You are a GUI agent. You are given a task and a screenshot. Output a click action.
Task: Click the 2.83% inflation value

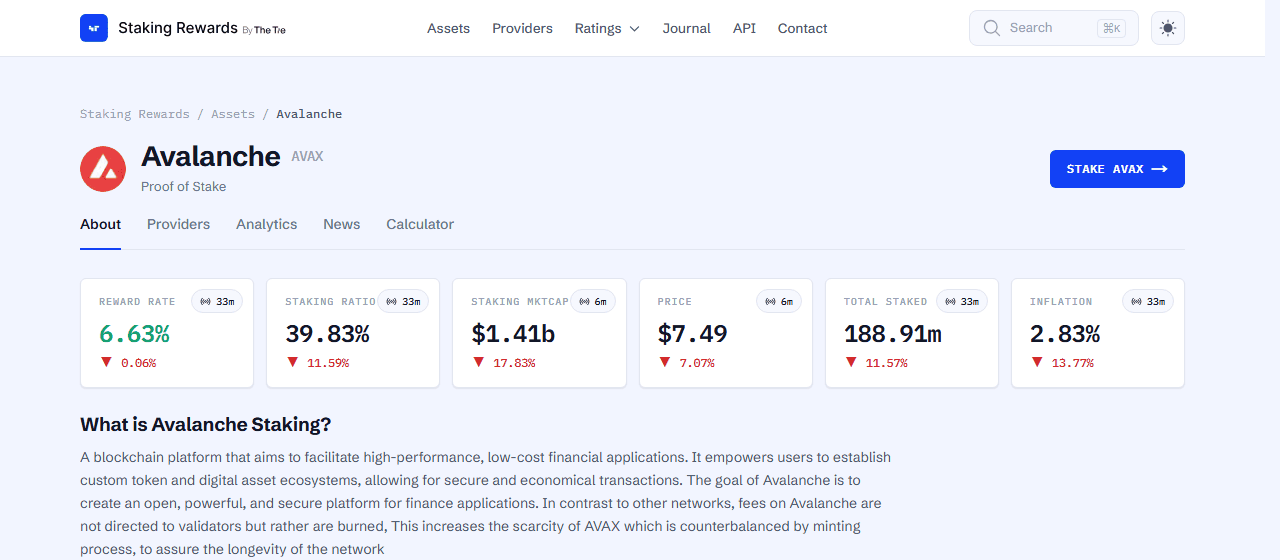[x=1065, y=333]
